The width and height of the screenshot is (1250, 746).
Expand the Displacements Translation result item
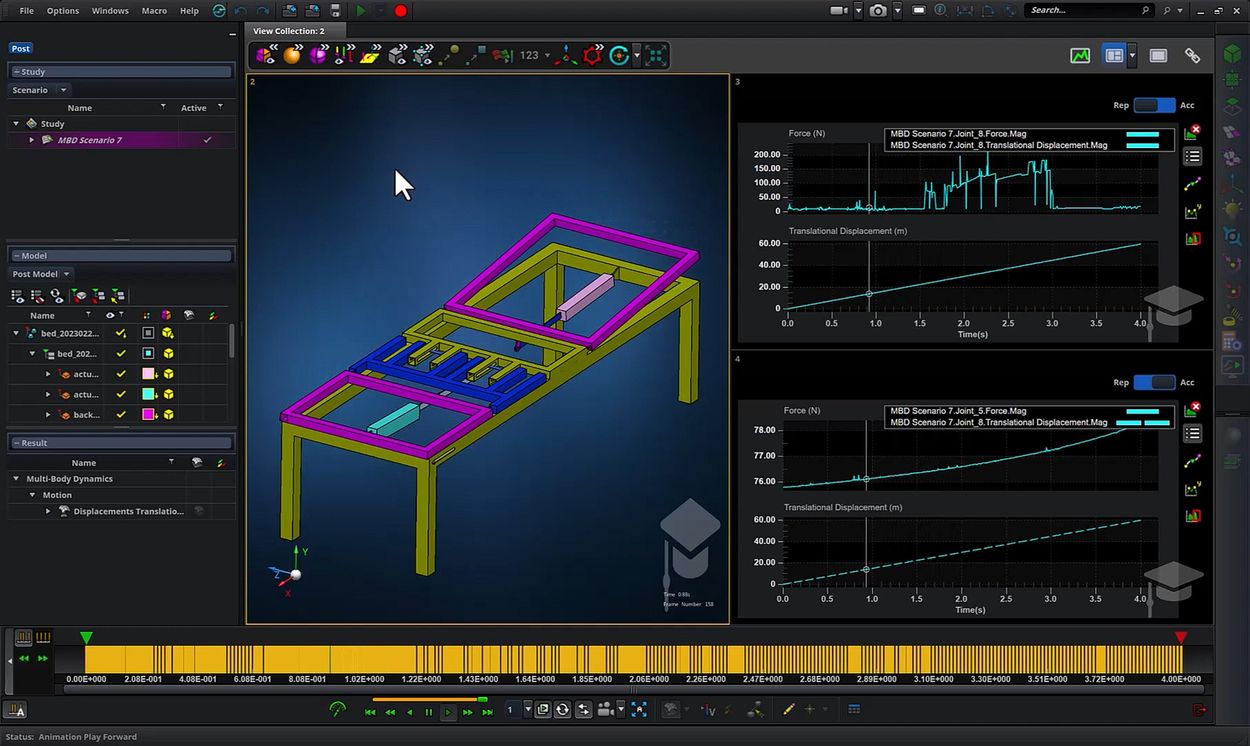pyautogui.click(x=48, y=511)
